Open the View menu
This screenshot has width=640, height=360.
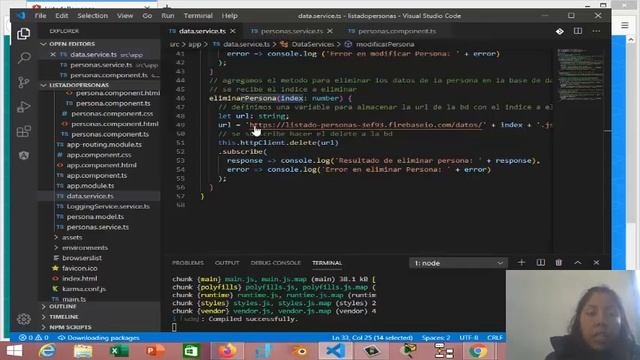coord(125,16)
